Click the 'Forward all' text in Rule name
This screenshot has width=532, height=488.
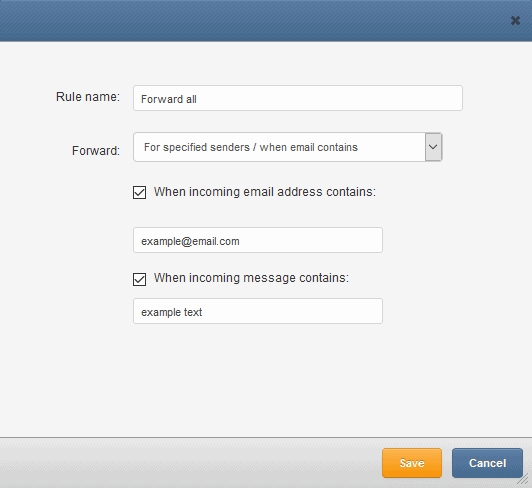pyautogui.click(x=169, y=99)
